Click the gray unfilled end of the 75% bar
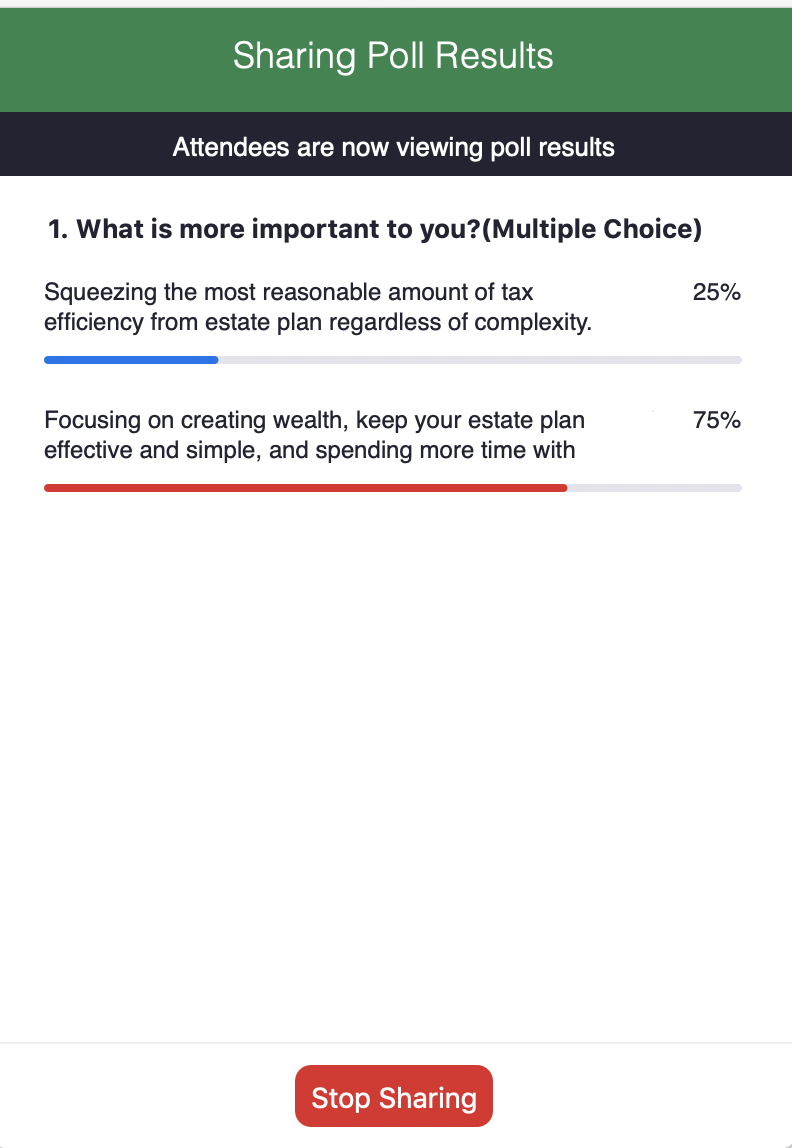This screenshot has height=1148, width=792. (x=654, y=488)
